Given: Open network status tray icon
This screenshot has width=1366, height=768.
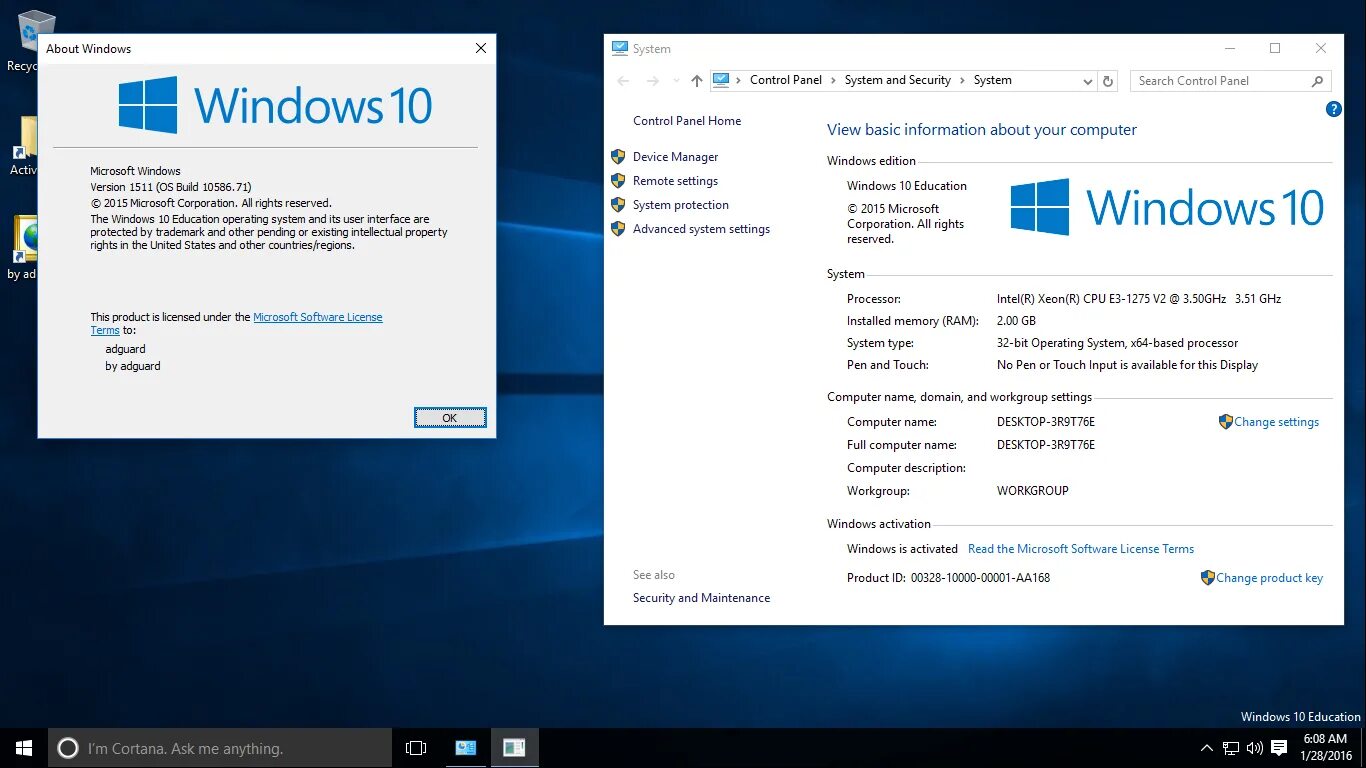Looking at the screenshot, I should [1231, 748].
